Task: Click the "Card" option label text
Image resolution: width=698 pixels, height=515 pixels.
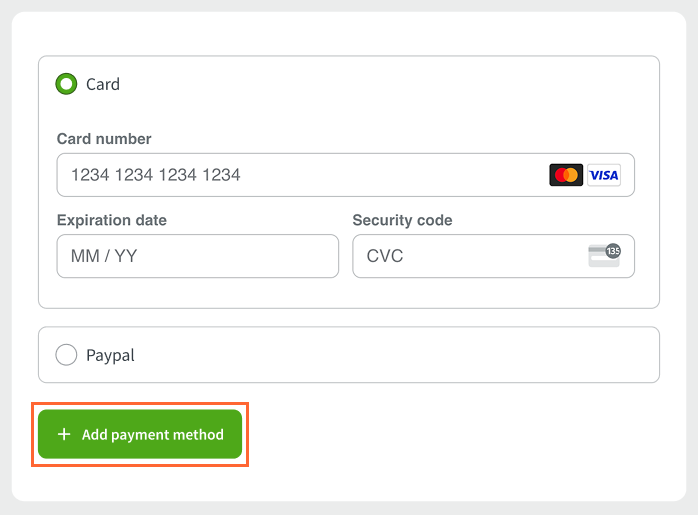Action: [103, 84]
